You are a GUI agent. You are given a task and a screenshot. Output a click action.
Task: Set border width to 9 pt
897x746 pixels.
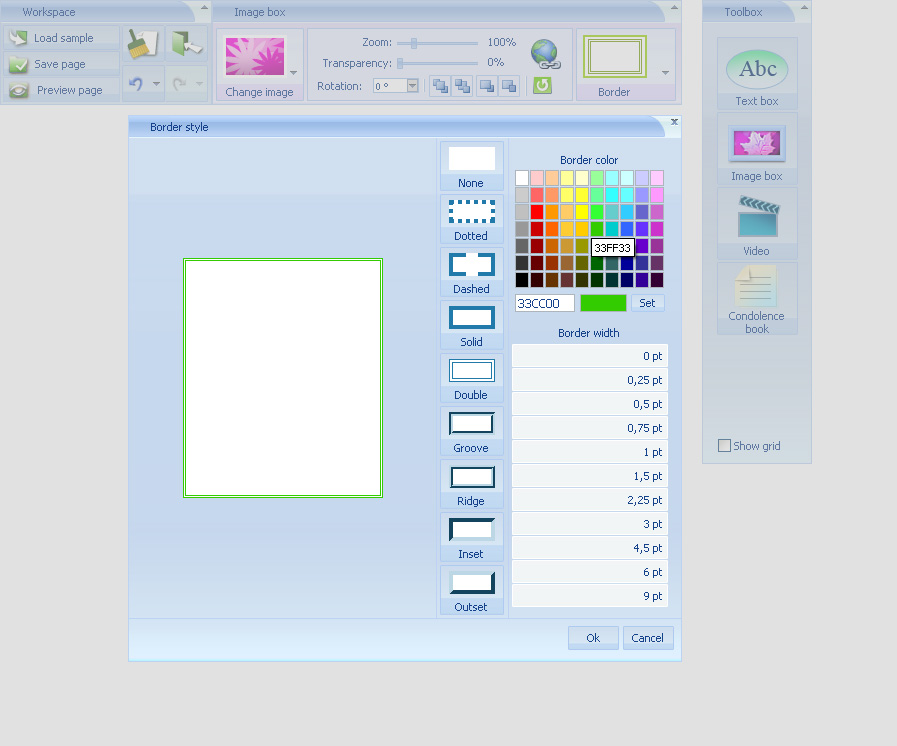tap(590, 596)
